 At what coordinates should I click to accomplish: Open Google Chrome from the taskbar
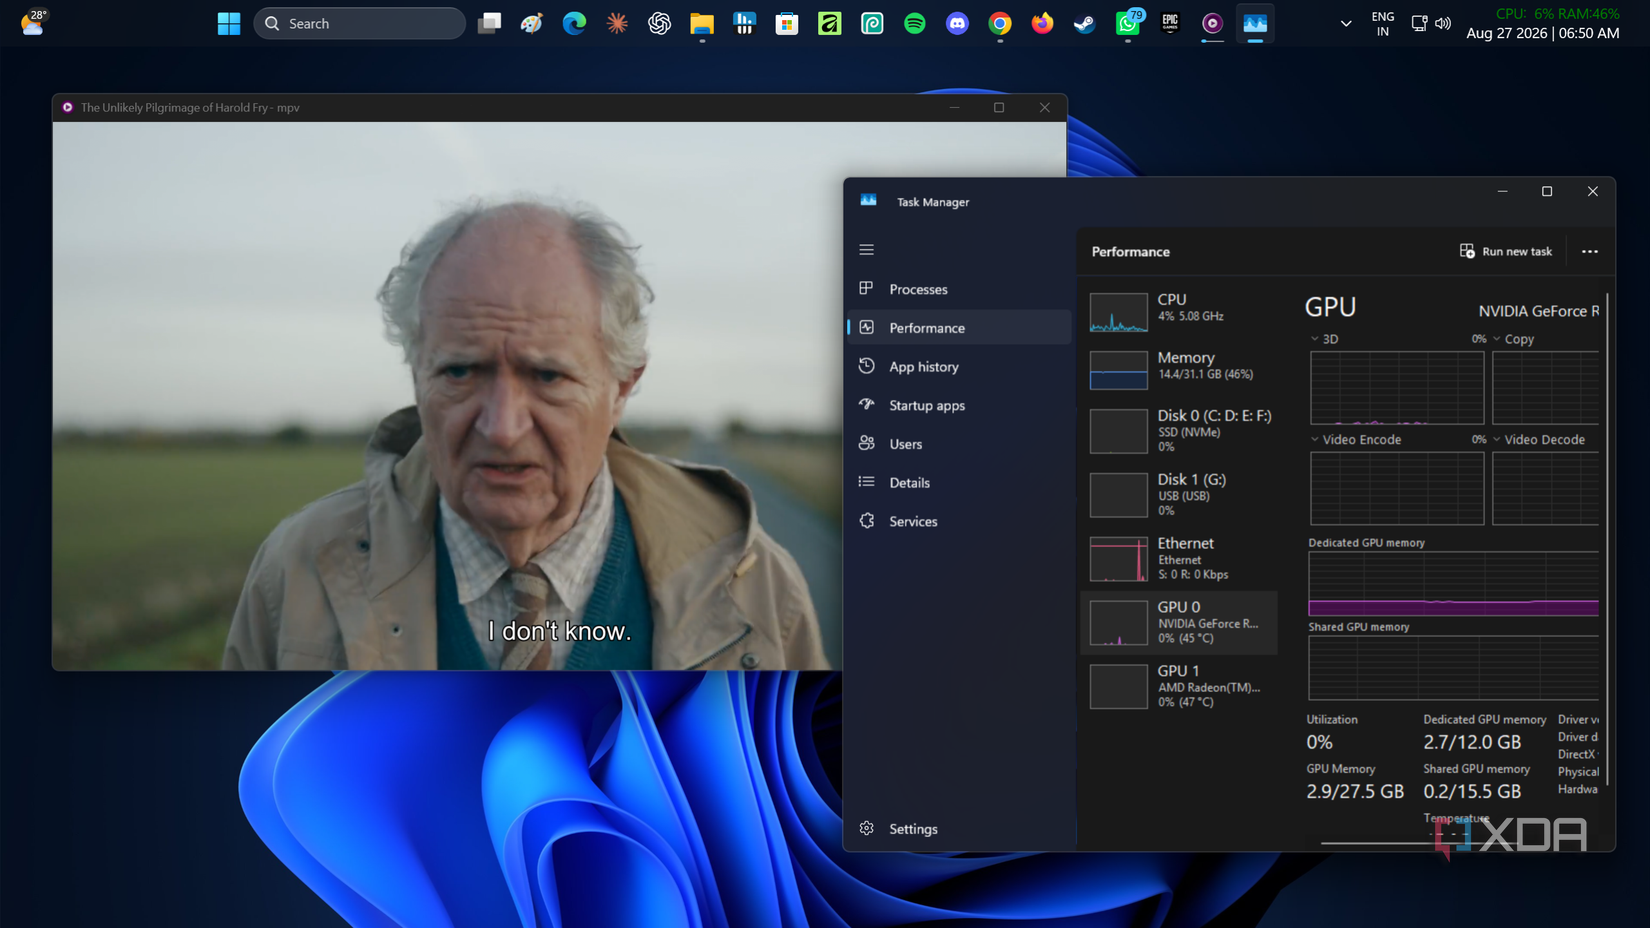1000,23
